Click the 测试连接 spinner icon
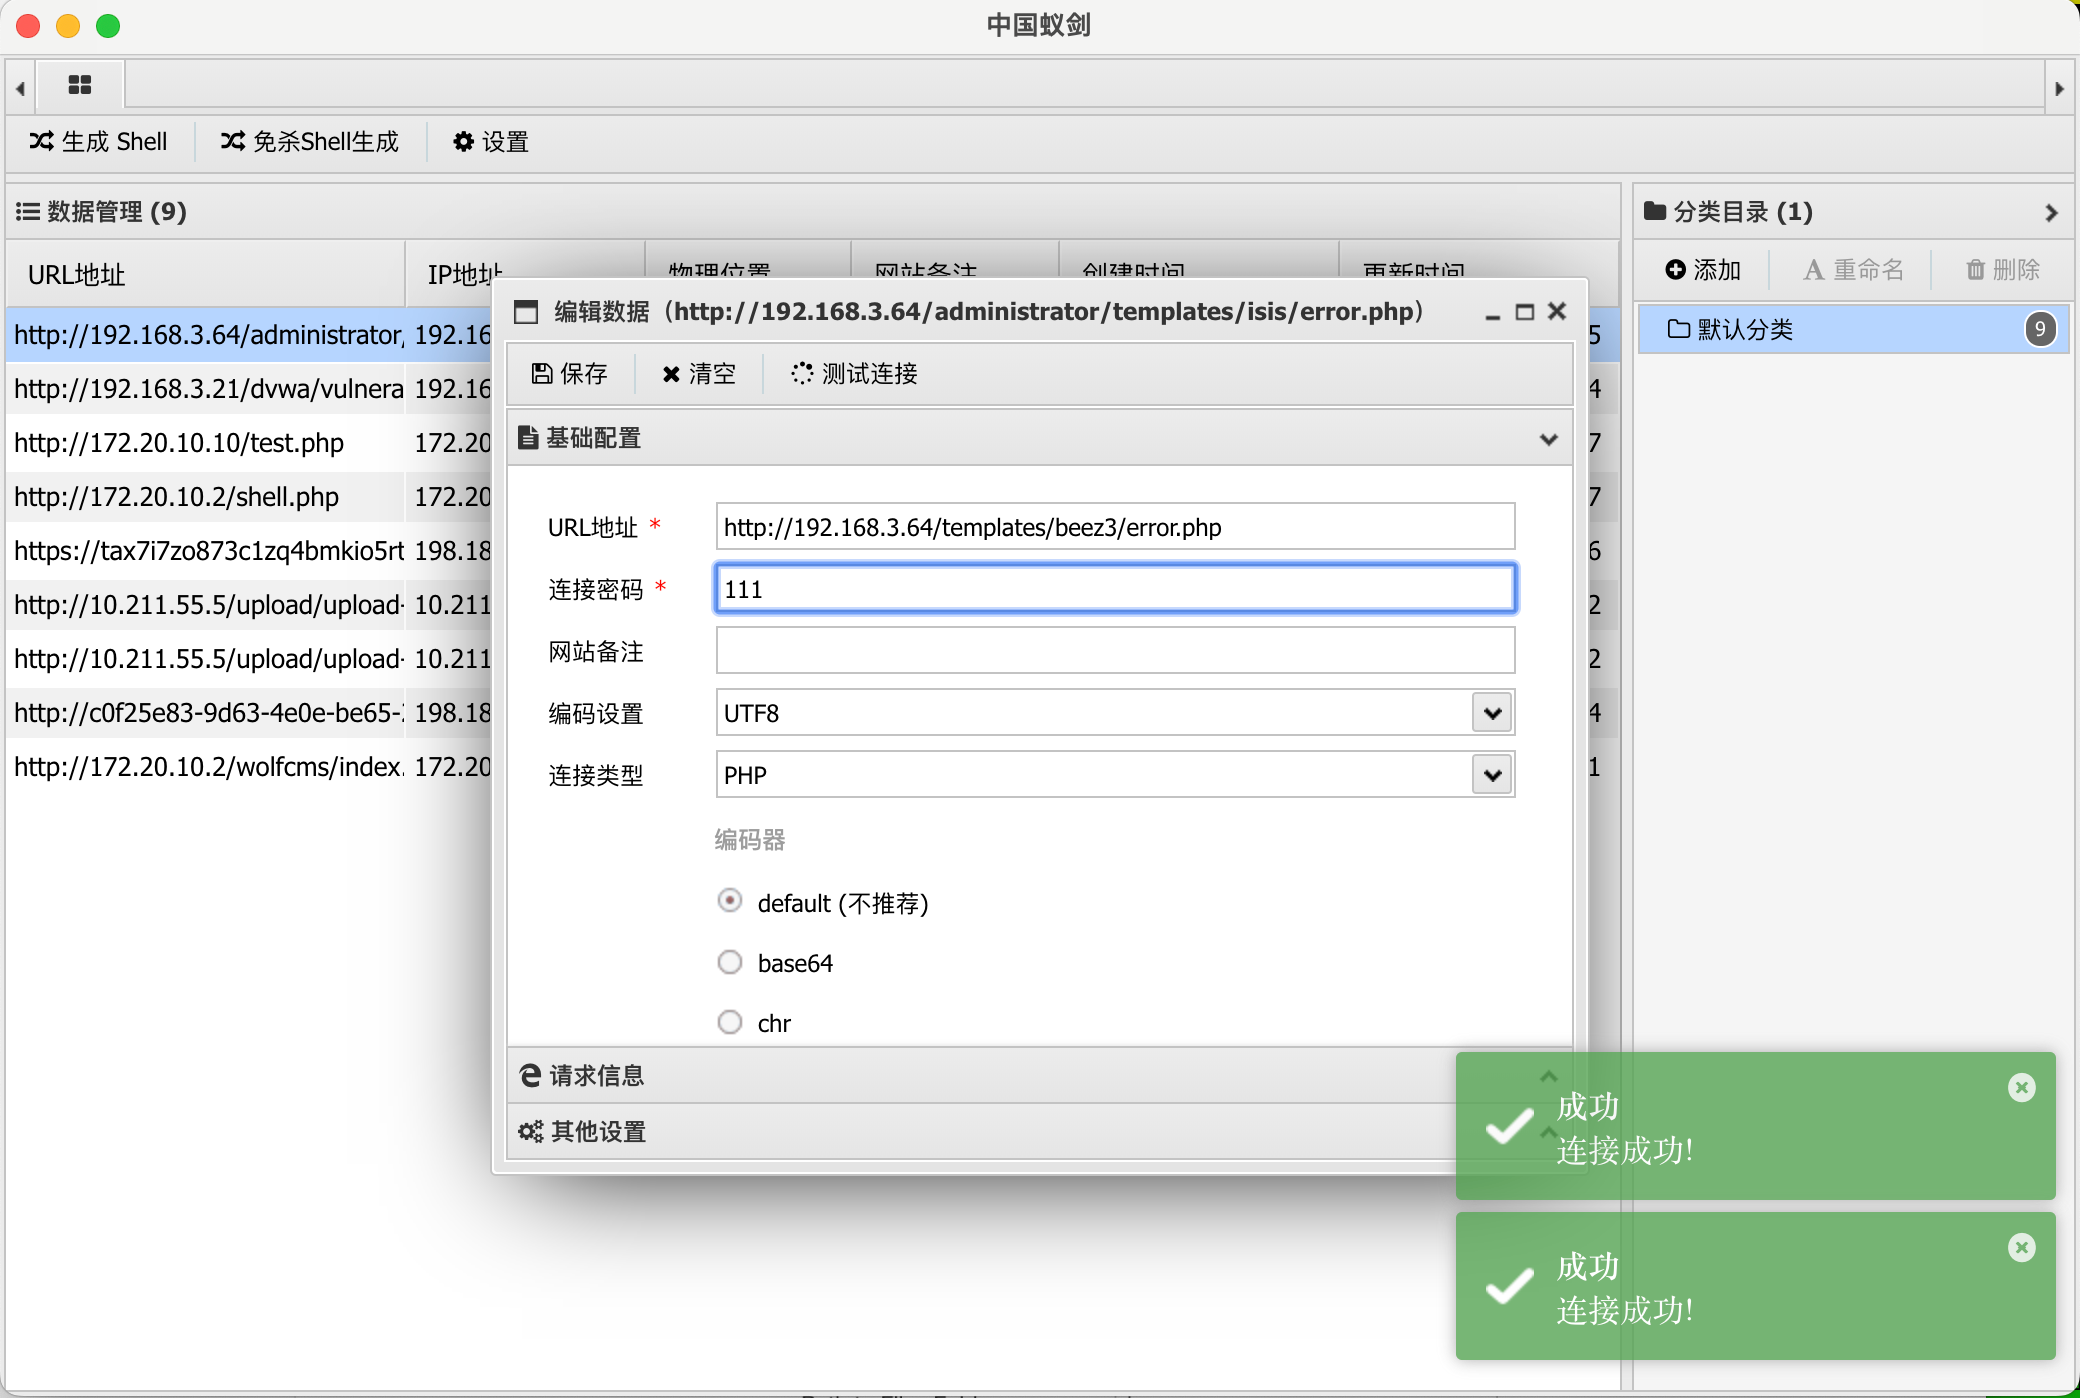The image size is (2080, 1398). (801, 373)
